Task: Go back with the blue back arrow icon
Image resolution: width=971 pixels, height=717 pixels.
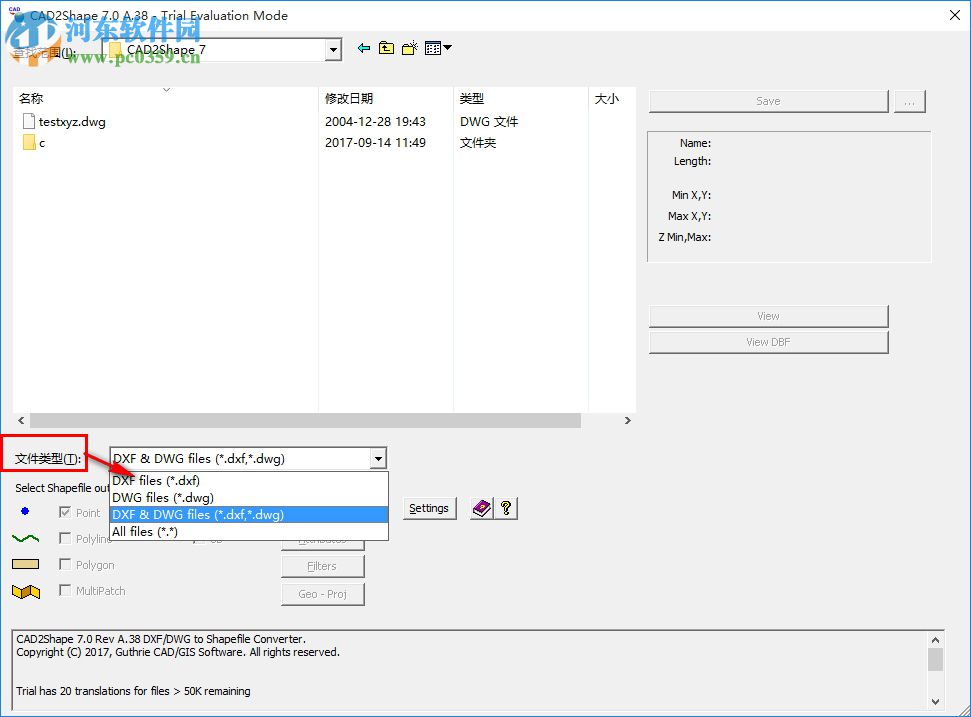Action: [366, 47]
